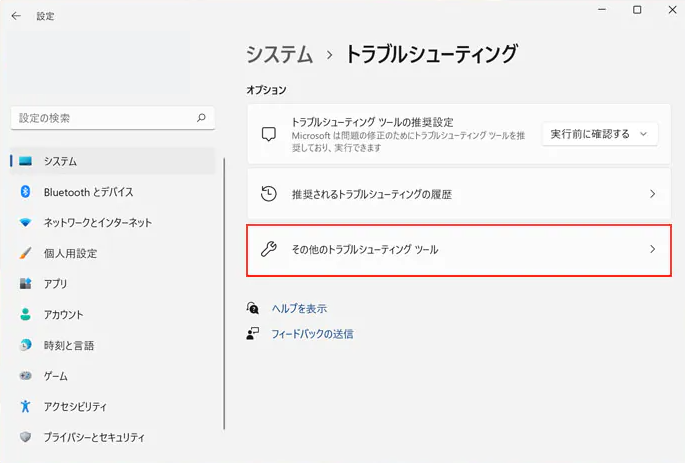Click the search magnifier icon
The height and width of the screenshot is (463, 685).
click(201, 118)
